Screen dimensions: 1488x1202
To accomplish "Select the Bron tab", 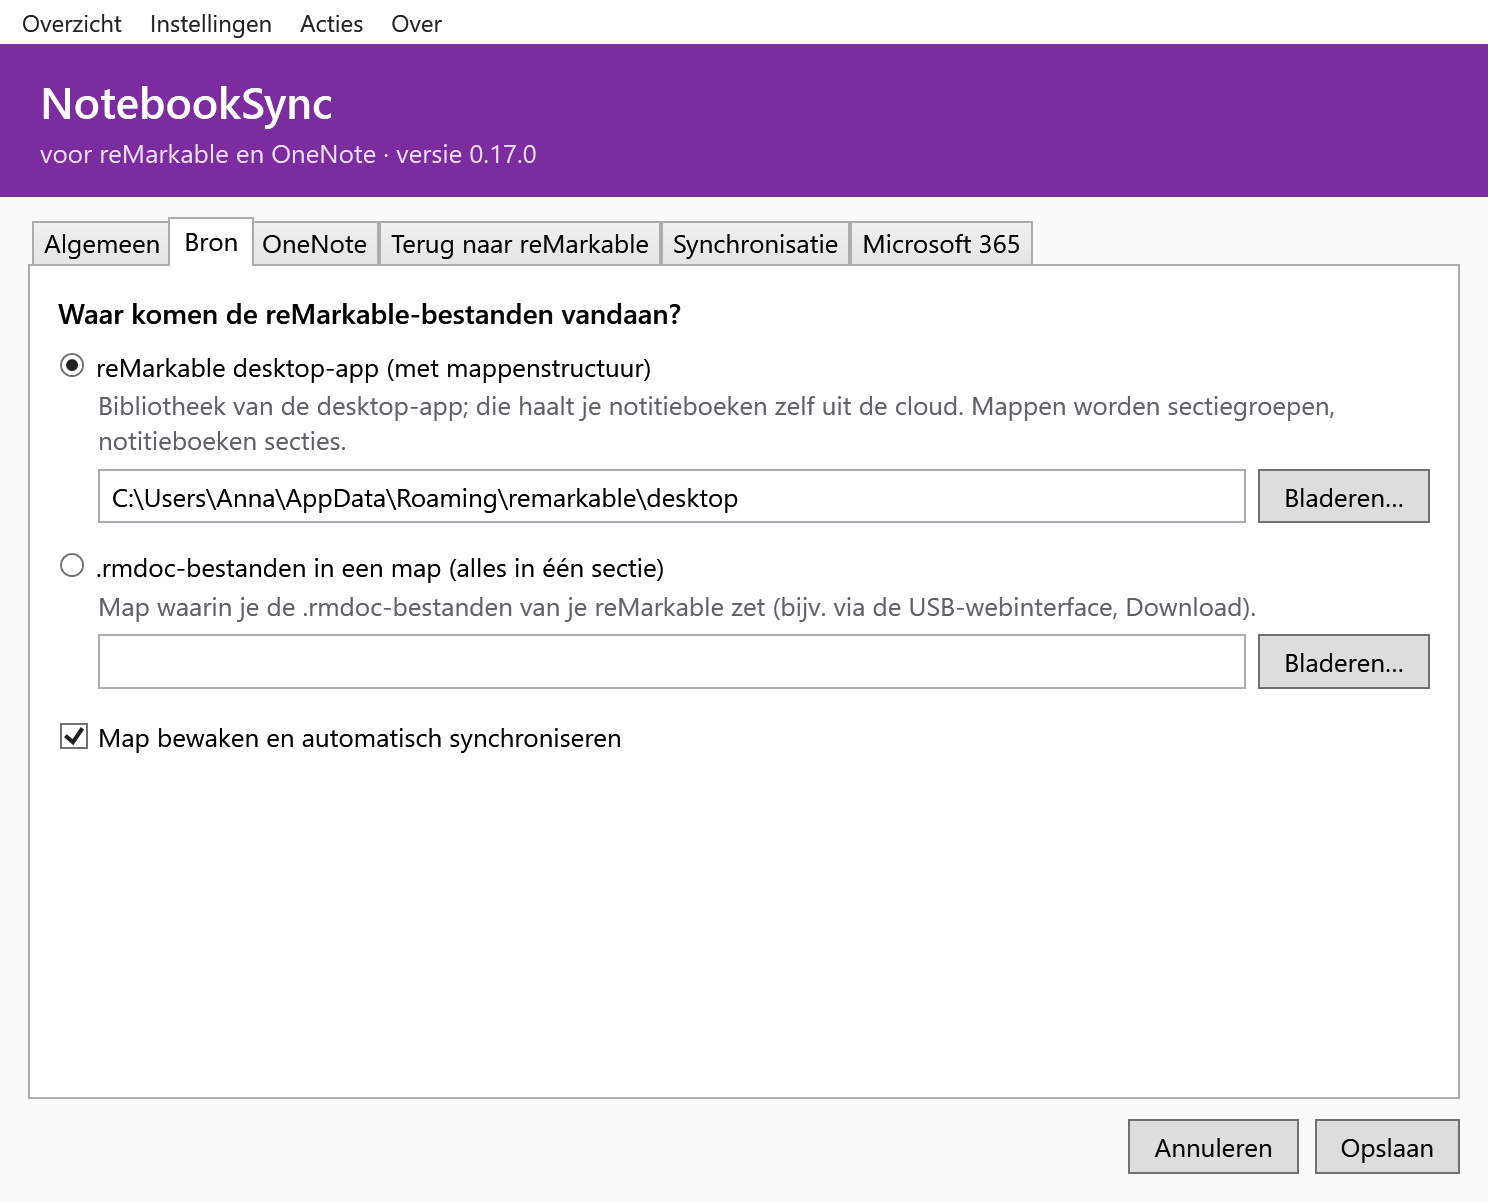I will [x=211, y=242].
